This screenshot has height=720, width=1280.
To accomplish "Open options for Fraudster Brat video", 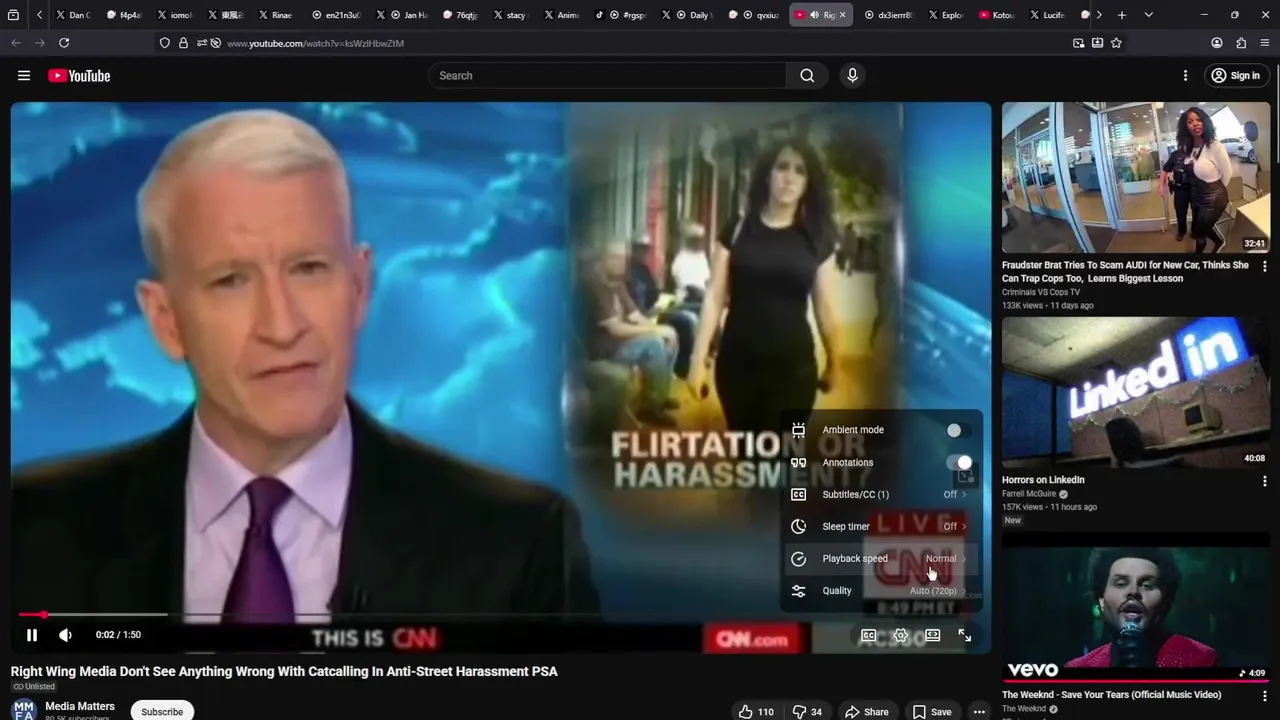I will point(1265,266).
